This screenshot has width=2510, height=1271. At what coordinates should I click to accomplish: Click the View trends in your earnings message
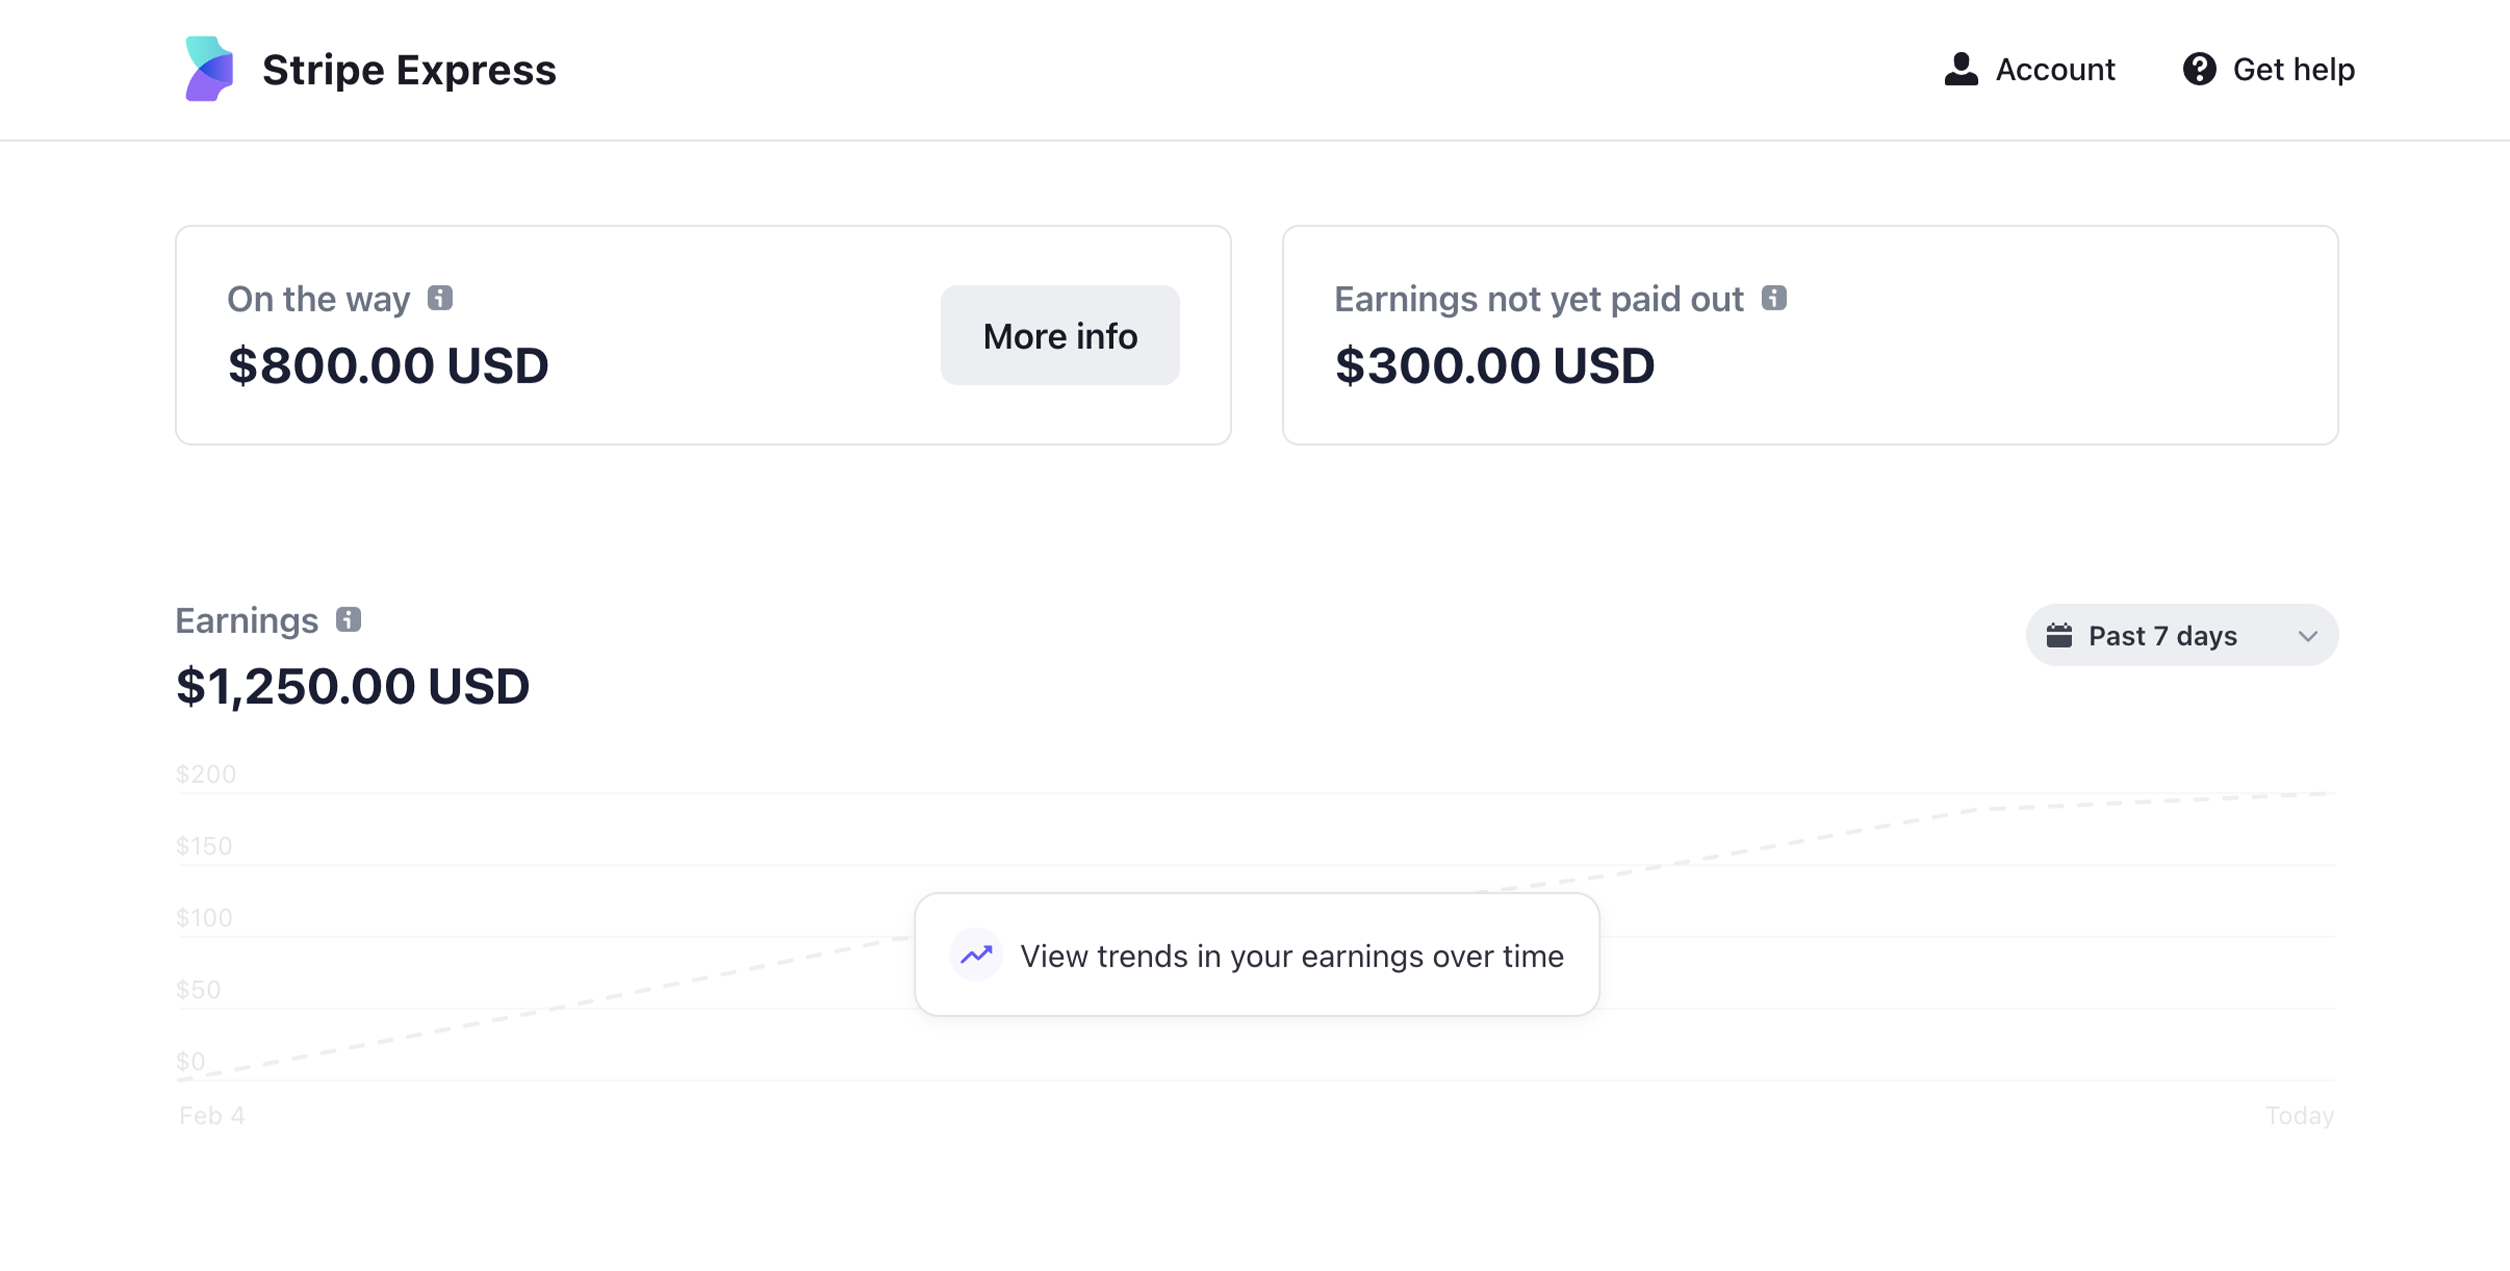tap(1291, 955)
